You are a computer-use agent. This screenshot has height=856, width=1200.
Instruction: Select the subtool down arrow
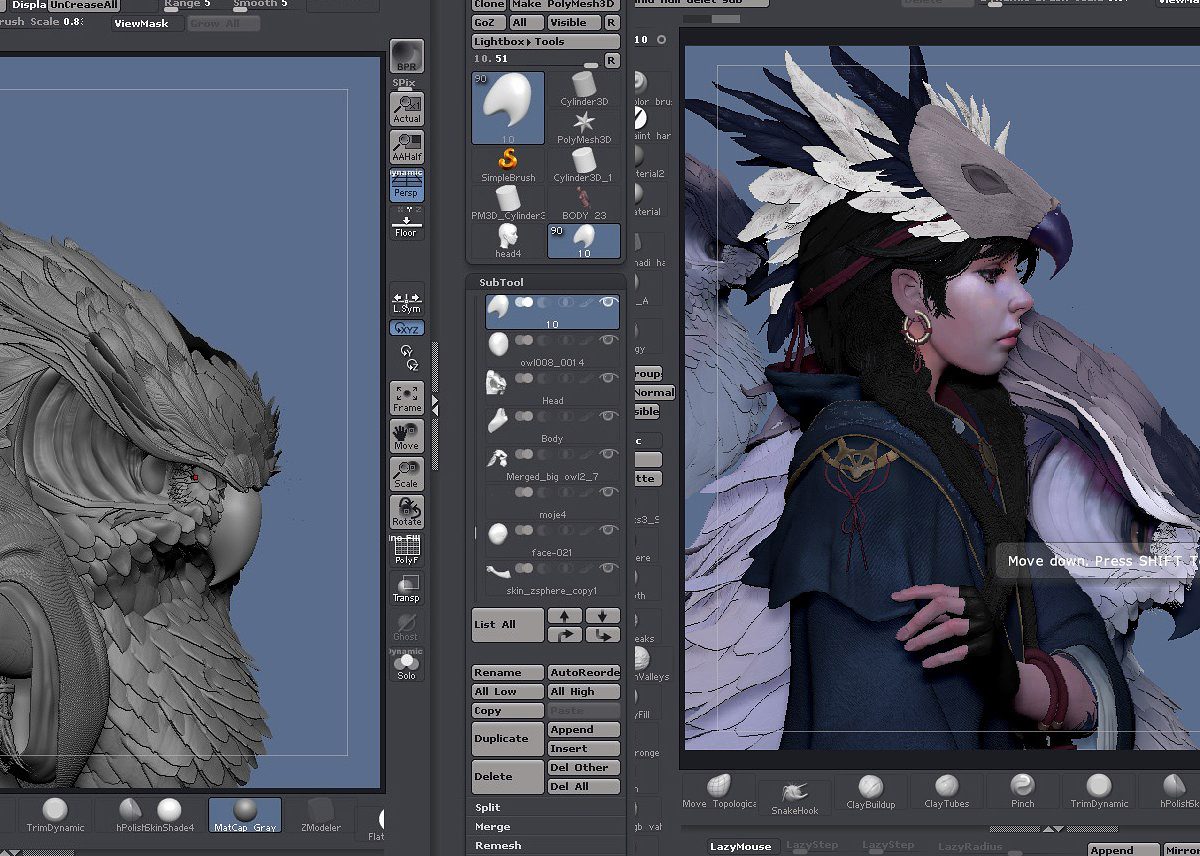click(x=603, y=616)
